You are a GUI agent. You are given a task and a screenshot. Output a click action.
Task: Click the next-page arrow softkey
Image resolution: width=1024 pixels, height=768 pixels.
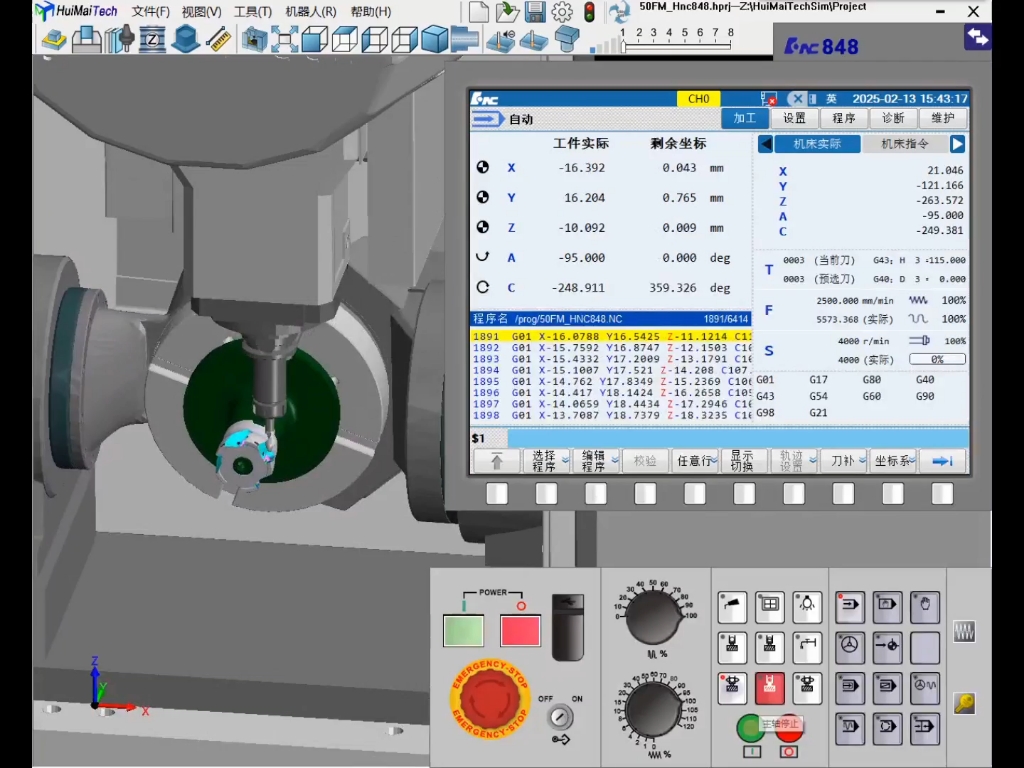943,461
